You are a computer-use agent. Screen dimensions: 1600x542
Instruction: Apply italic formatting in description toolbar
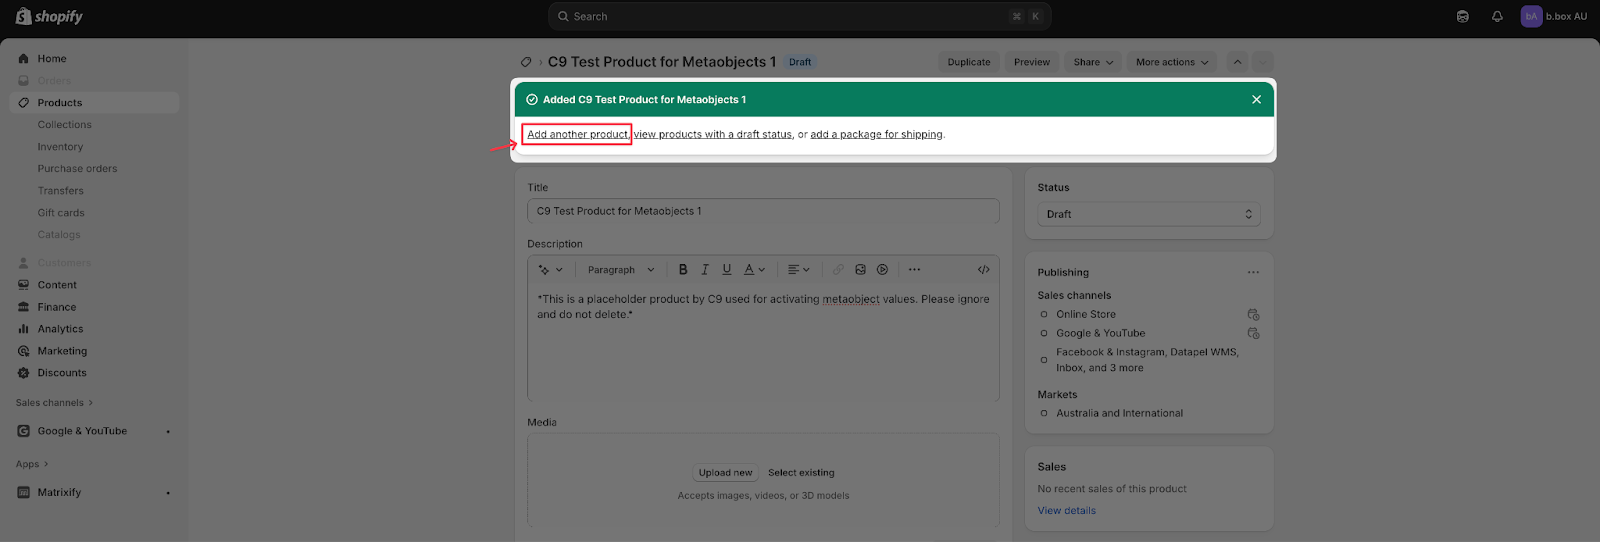pos(705,270)
